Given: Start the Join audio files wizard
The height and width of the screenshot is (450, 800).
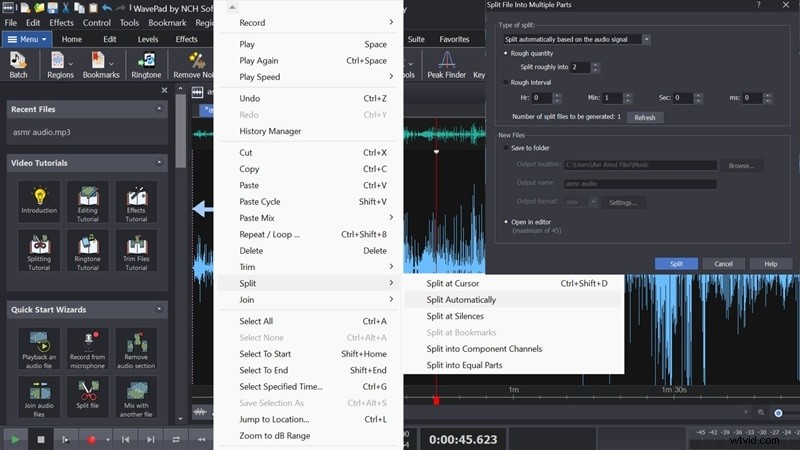Looking at the screenshot, I should coord(39,397).
